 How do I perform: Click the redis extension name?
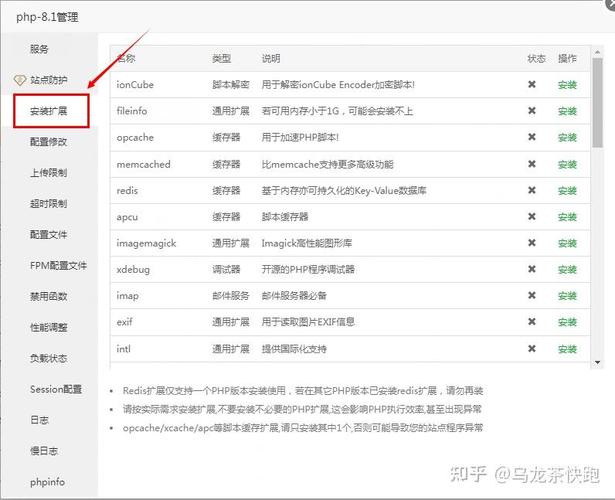(x=127, y=191)
